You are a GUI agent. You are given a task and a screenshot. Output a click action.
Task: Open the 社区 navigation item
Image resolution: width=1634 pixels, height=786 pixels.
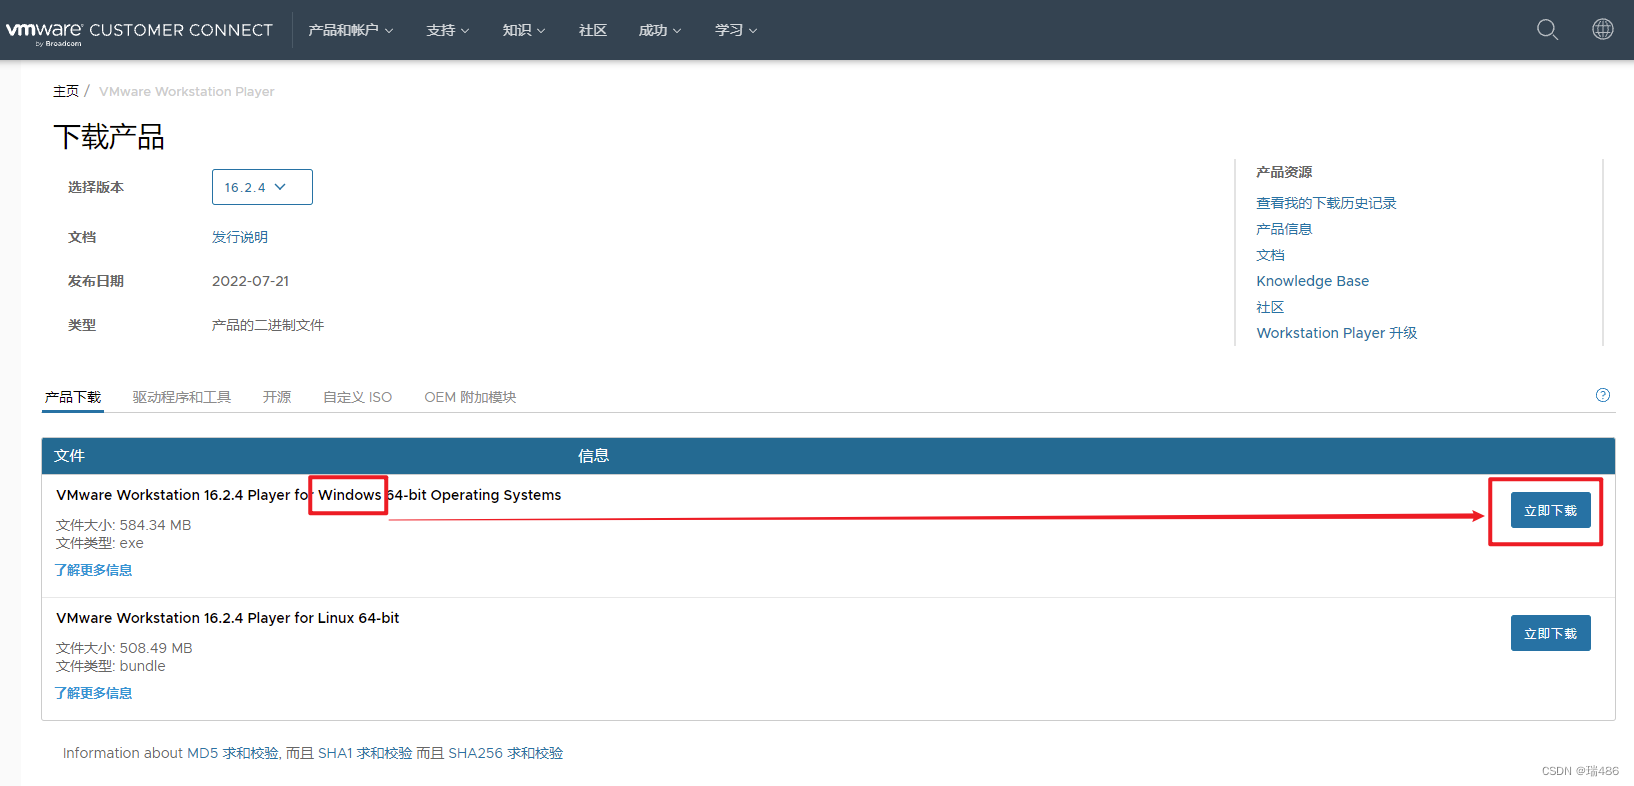593,30
